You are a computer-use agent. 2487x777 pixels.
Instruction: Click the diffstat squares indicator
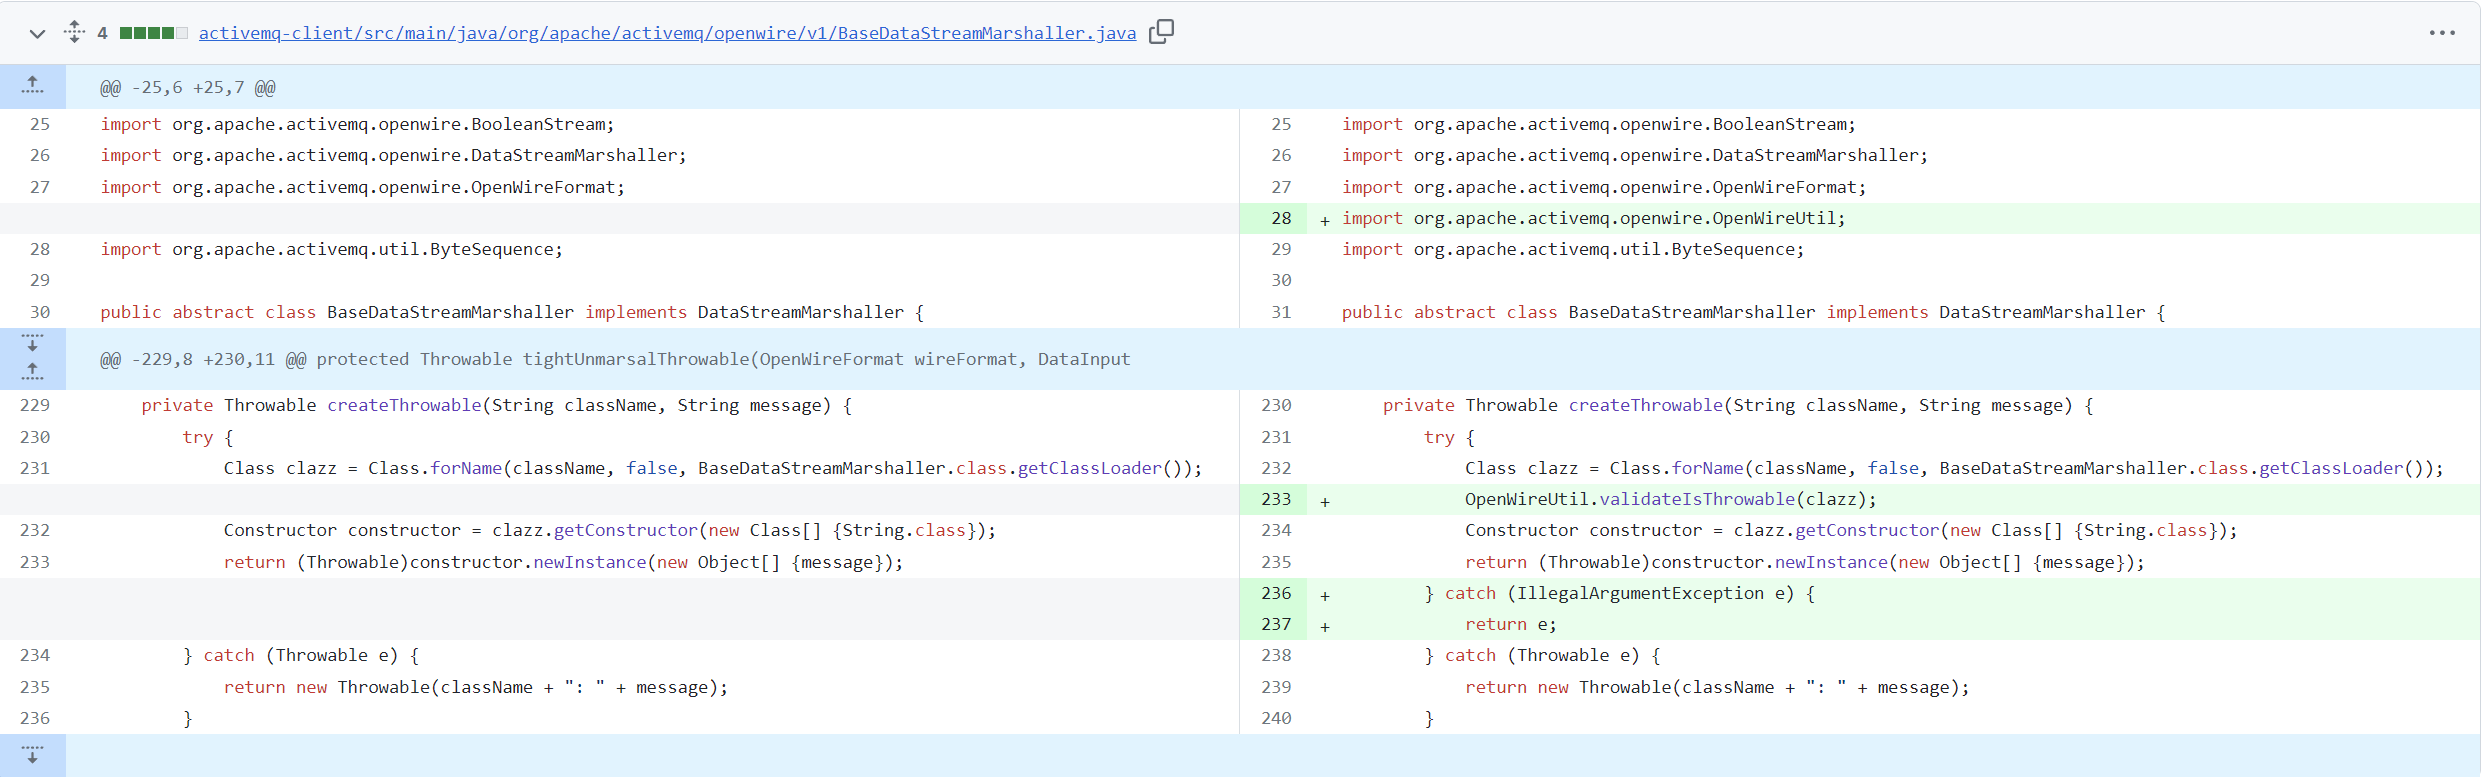point(153,33)
